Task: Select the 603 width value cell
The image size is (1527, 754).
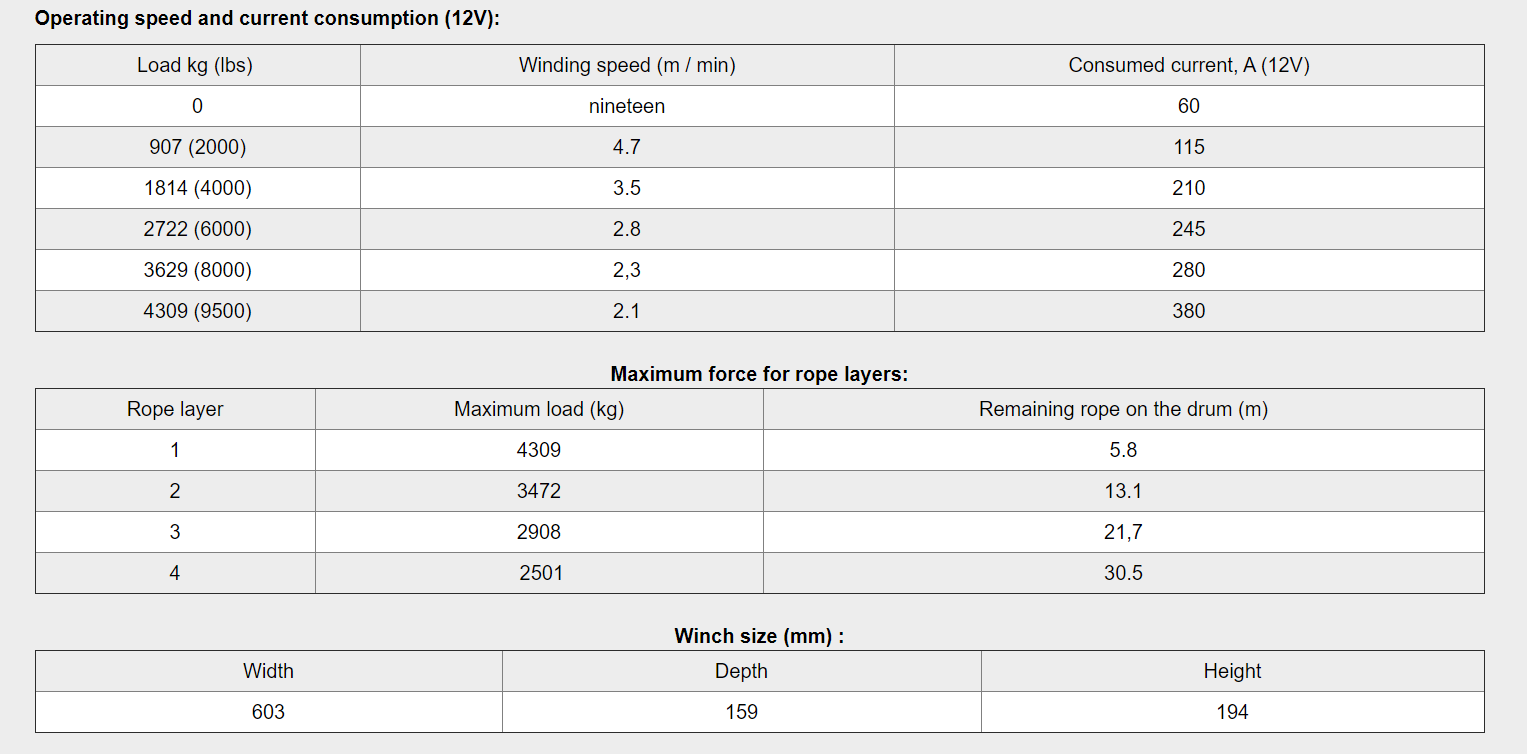Action: coord(268,712)
